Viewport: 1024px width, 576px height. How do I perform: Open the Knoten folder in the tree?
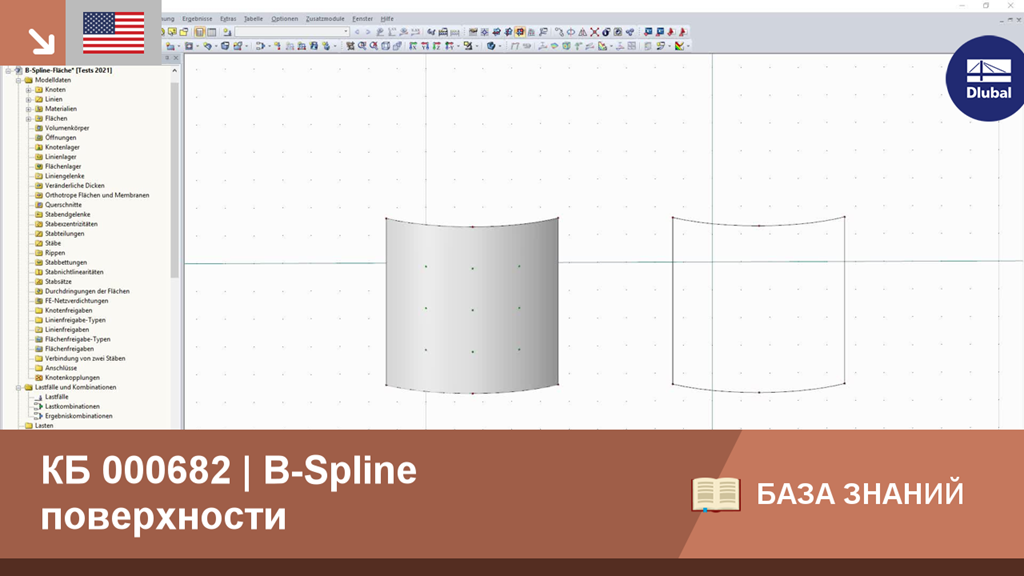pos(55,89)
